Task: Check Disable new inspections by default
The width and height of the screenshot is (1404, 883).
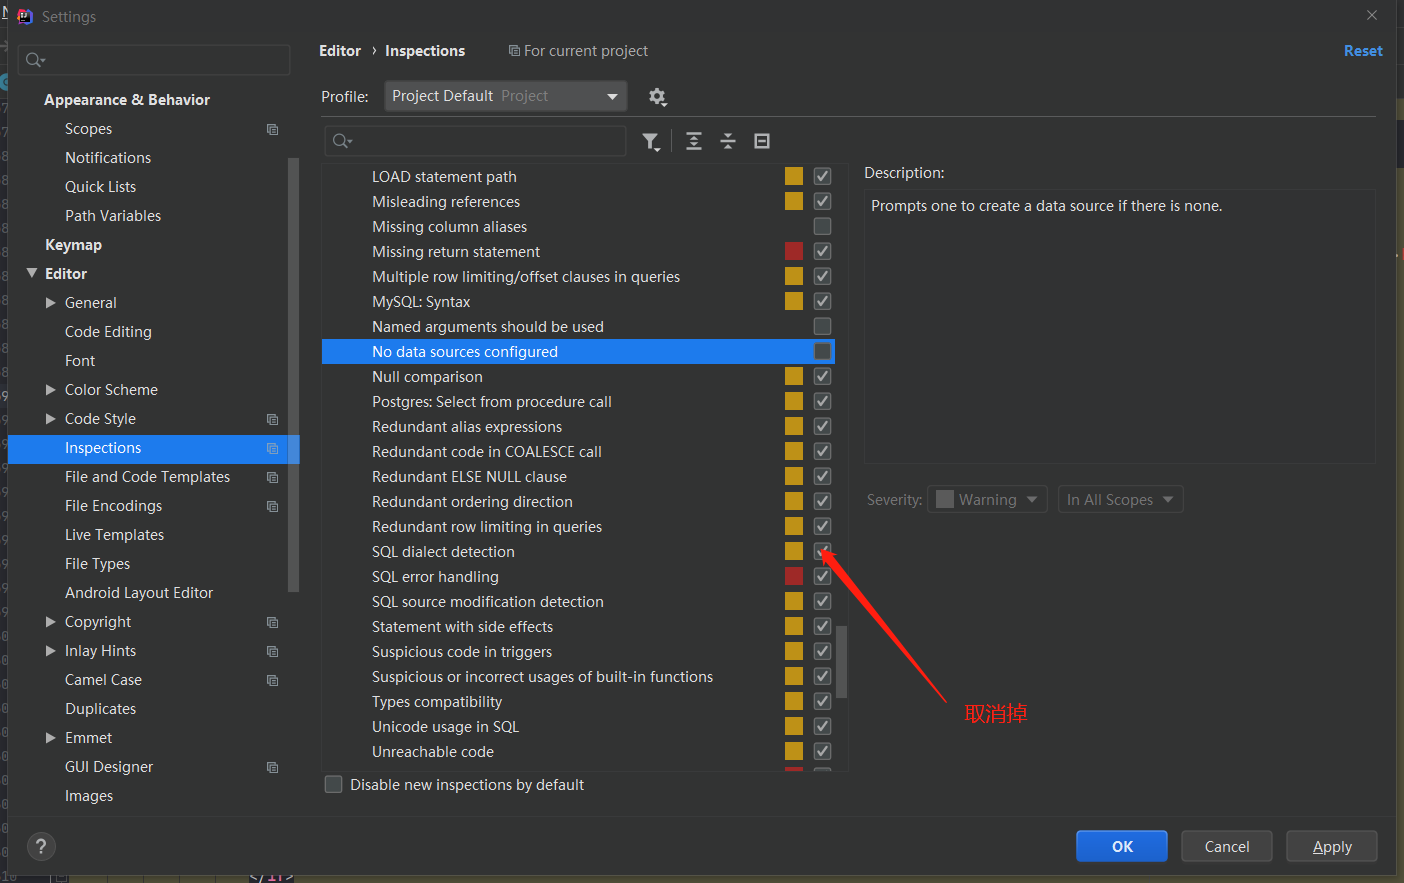Action: [x=334, y=785]
